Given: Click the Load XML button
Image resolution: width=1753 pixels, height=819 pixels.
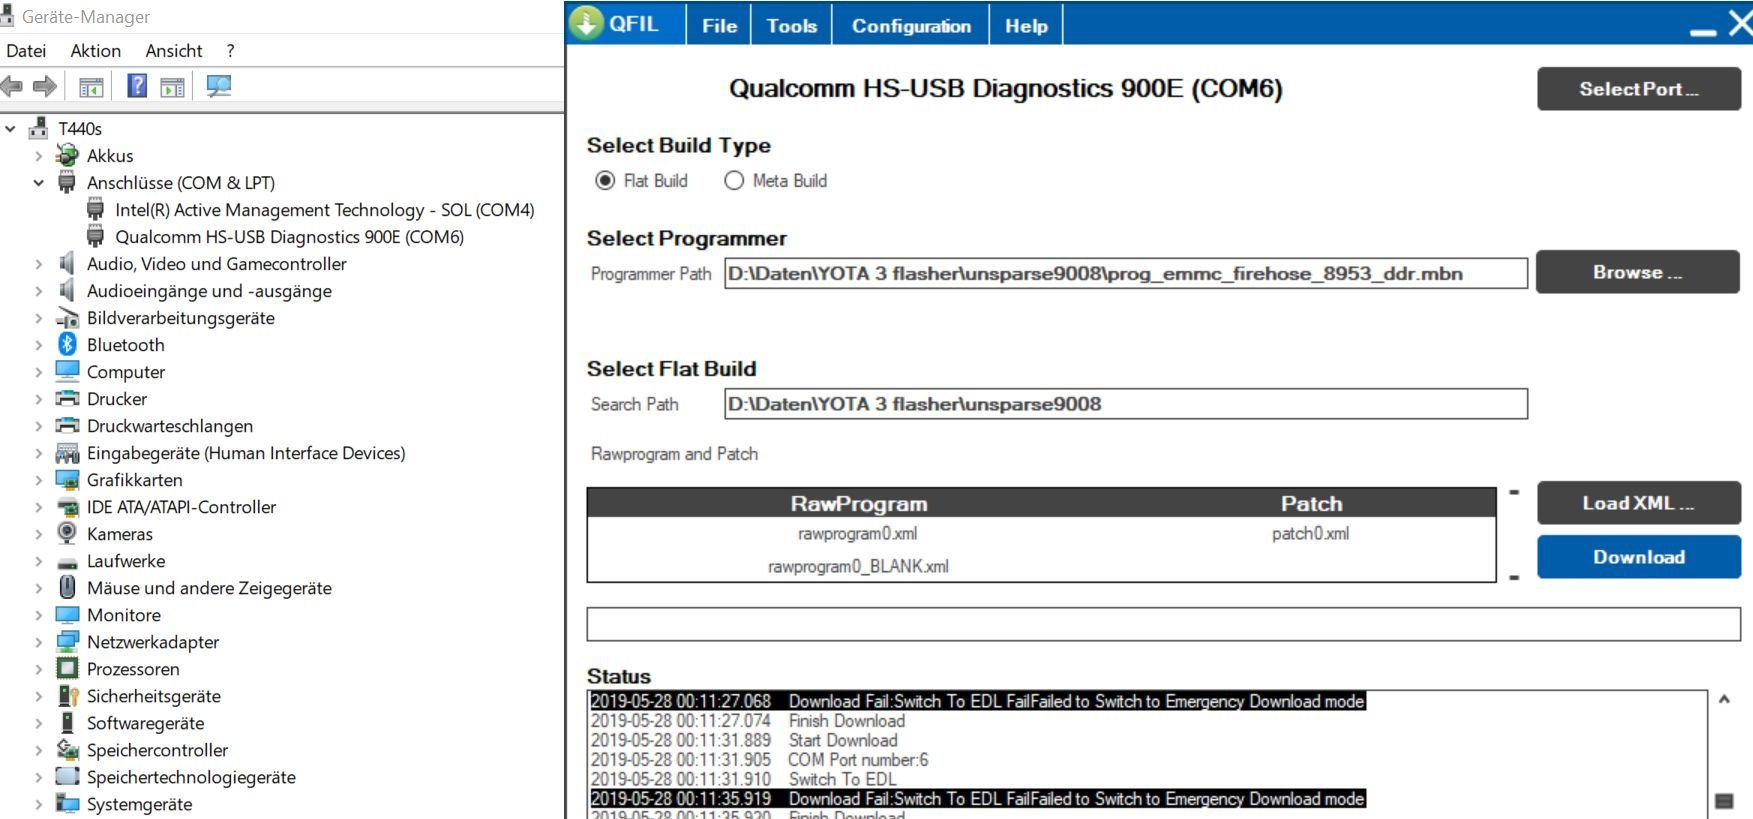Looking at the screenshot, I should (1638, 503).
